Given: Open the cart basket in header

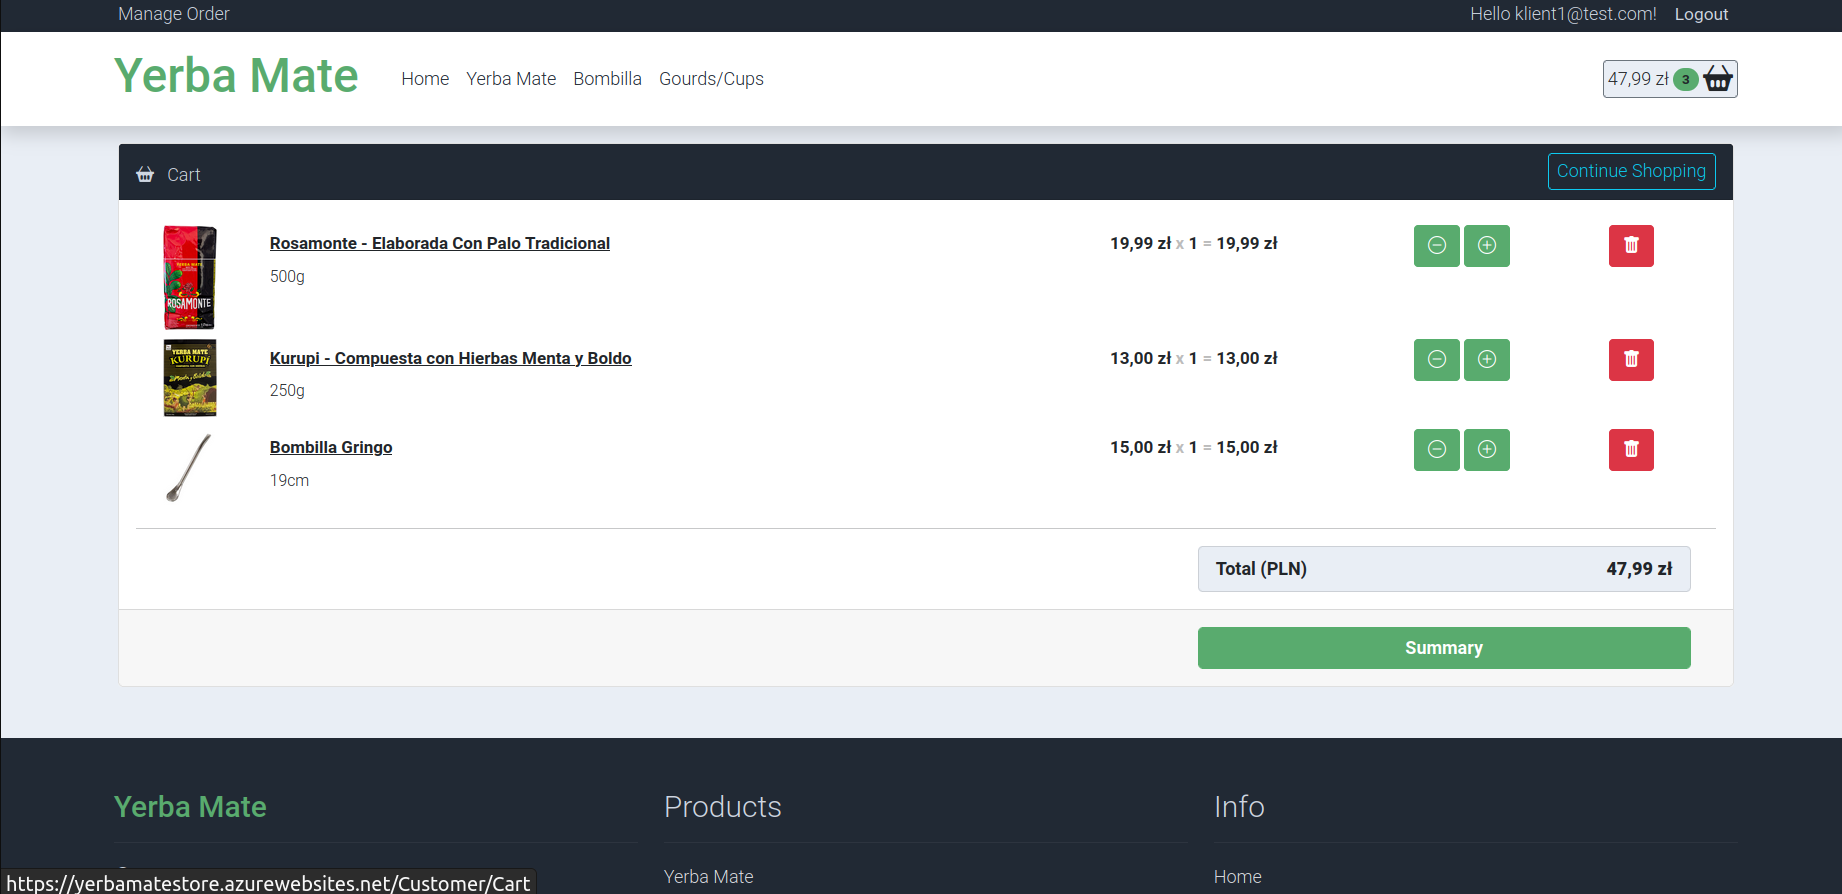Looking at the screenshot, I should (1669, 79).
